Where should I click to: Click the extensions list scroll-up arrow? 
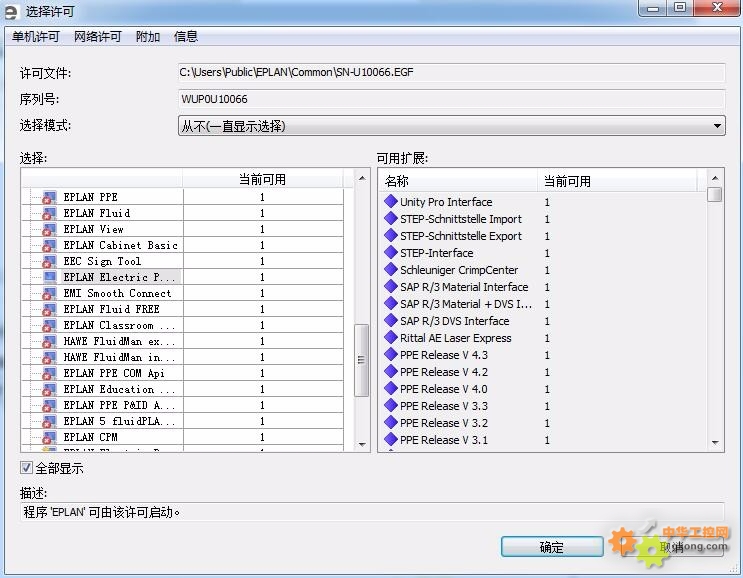pyautogui.click(x=715, y=179)
